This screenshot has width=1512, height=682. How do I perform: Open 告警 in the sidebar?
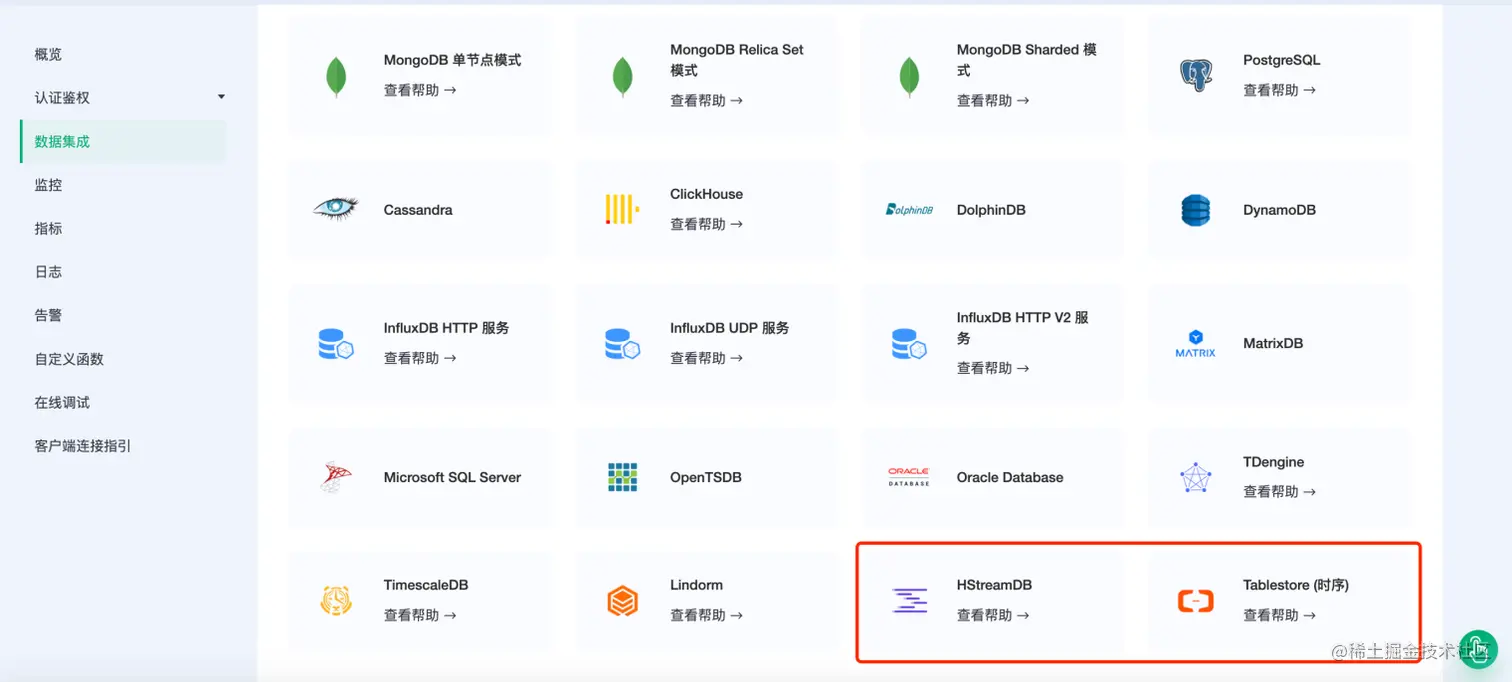48,315
